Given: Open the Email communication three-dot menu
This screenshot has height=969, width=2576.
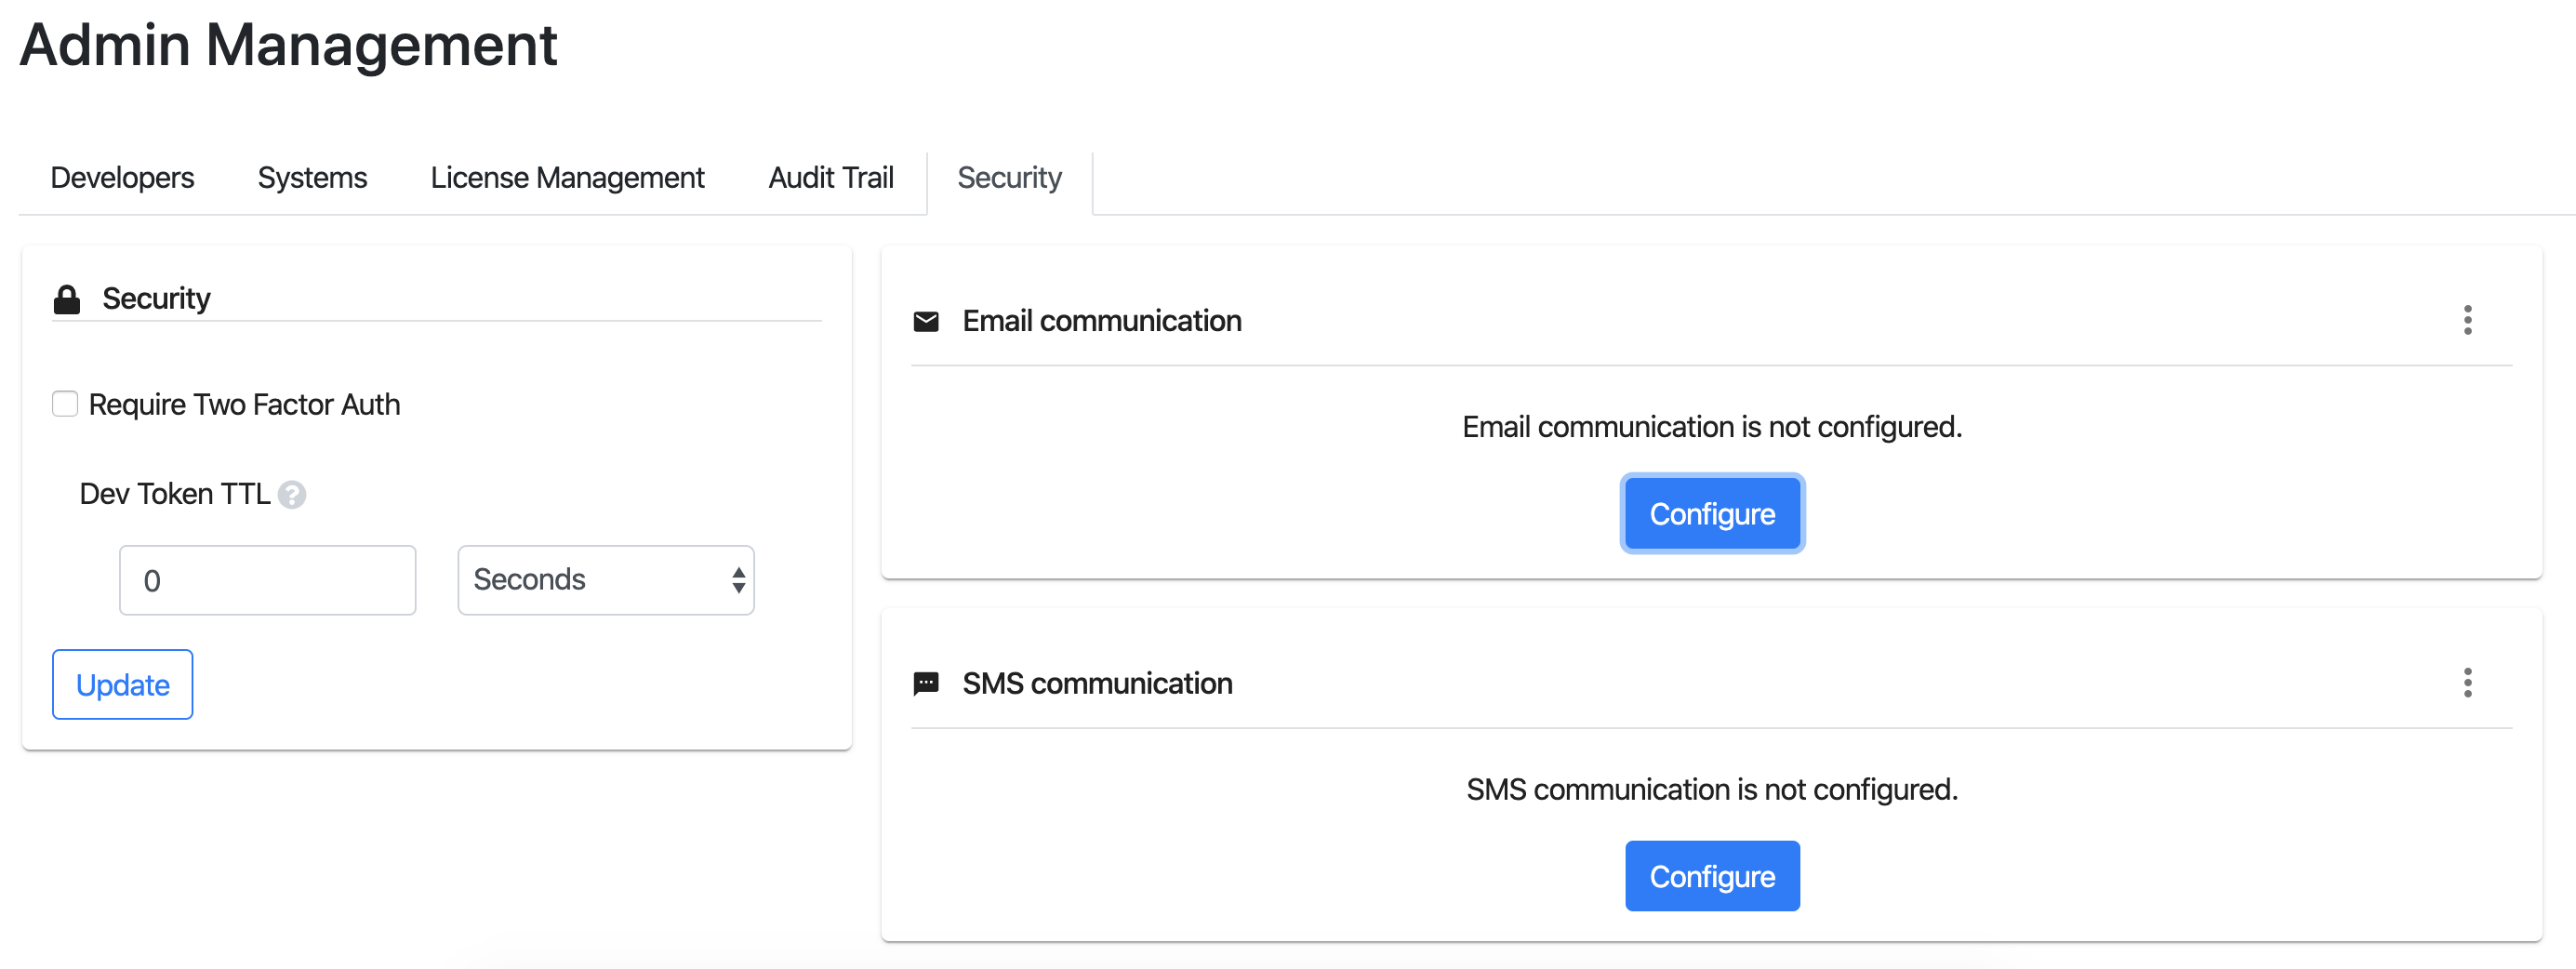Looking at the screenshot, I should pyautogui.click(x=2467, y=321).
